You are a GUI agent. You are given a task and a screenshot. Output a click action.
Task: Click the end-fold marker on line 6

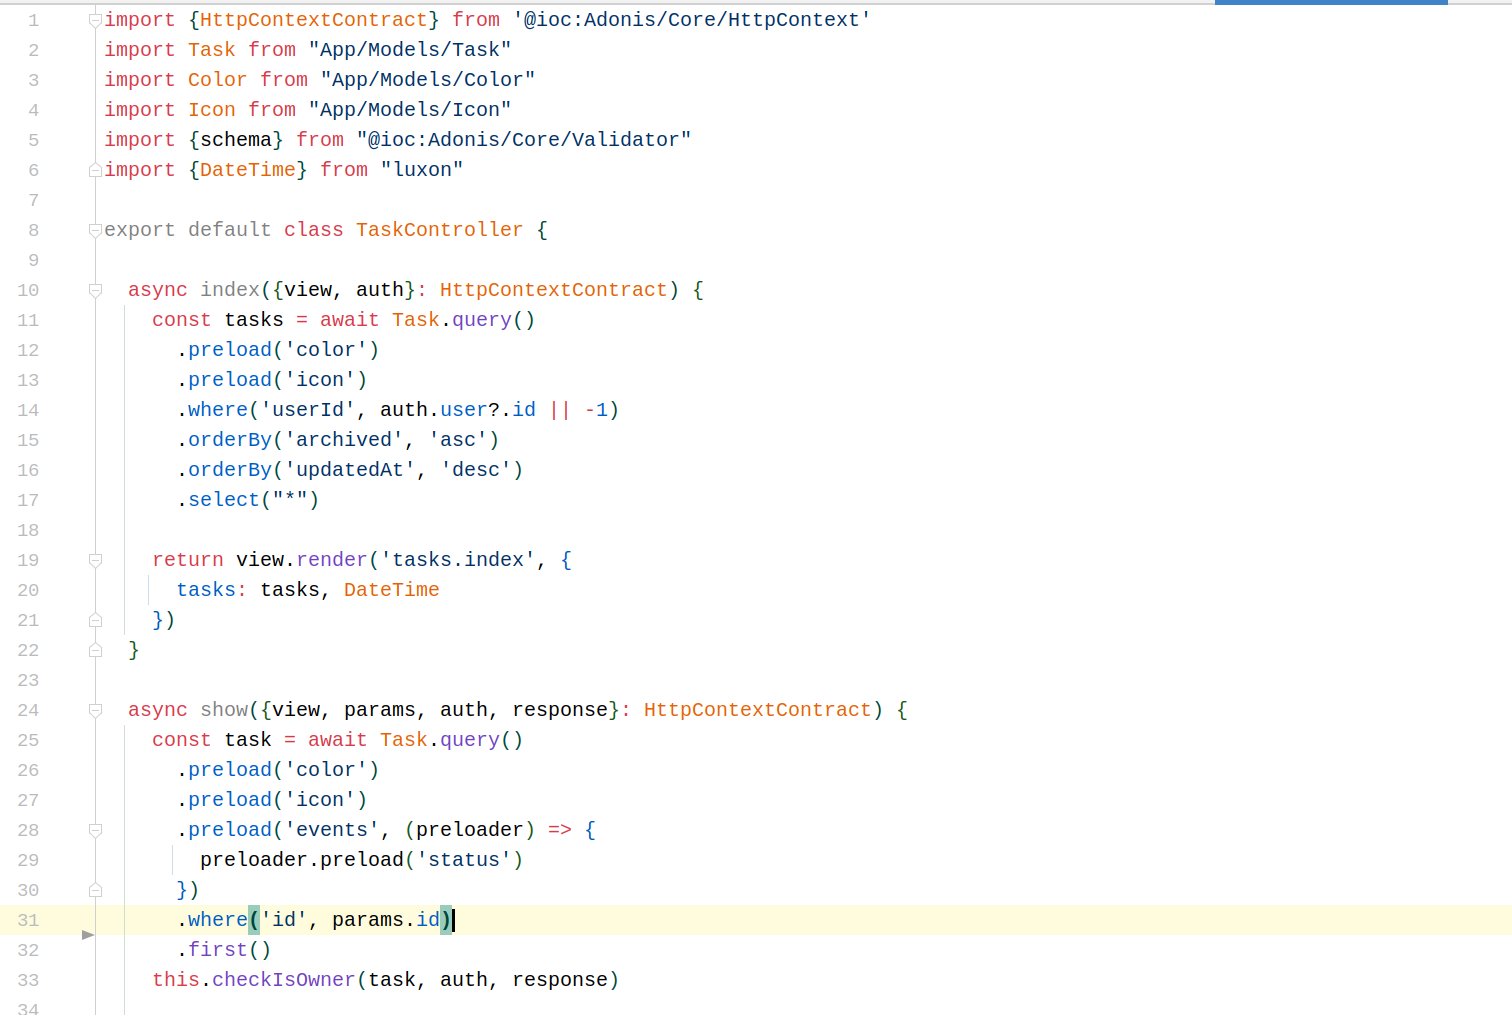95,170
